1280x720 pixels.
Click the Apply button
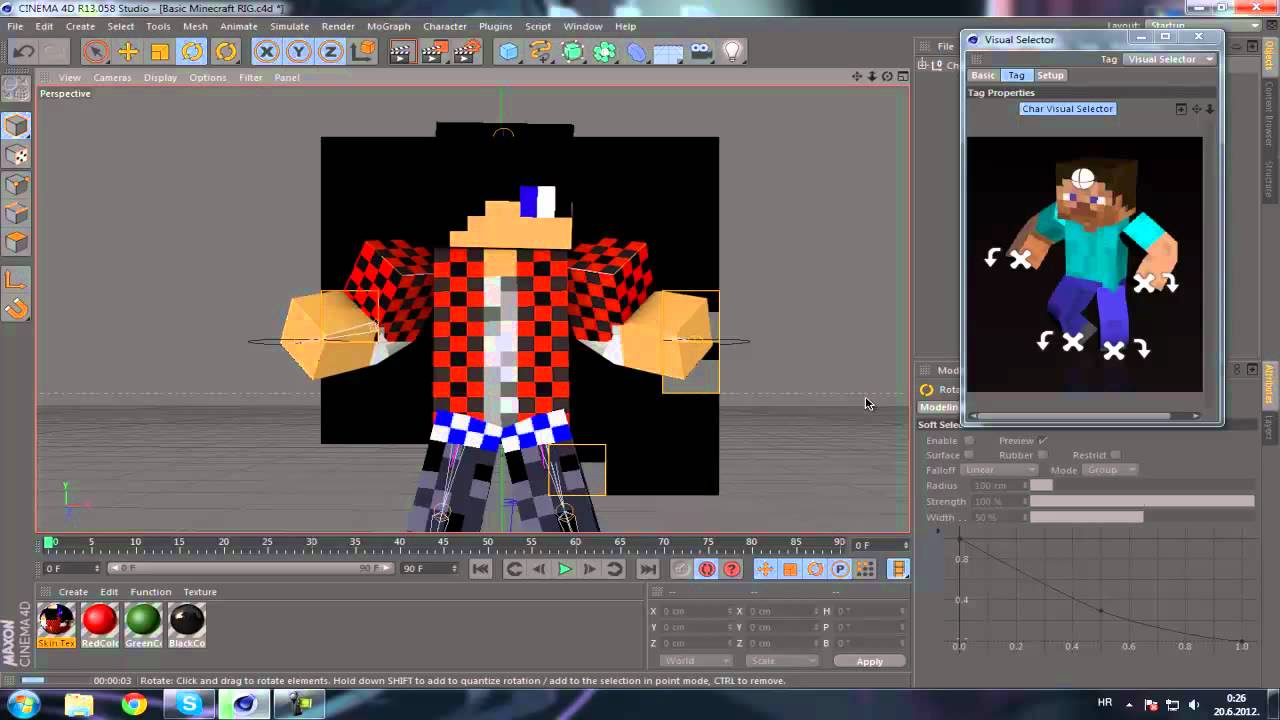pos(869,661)
